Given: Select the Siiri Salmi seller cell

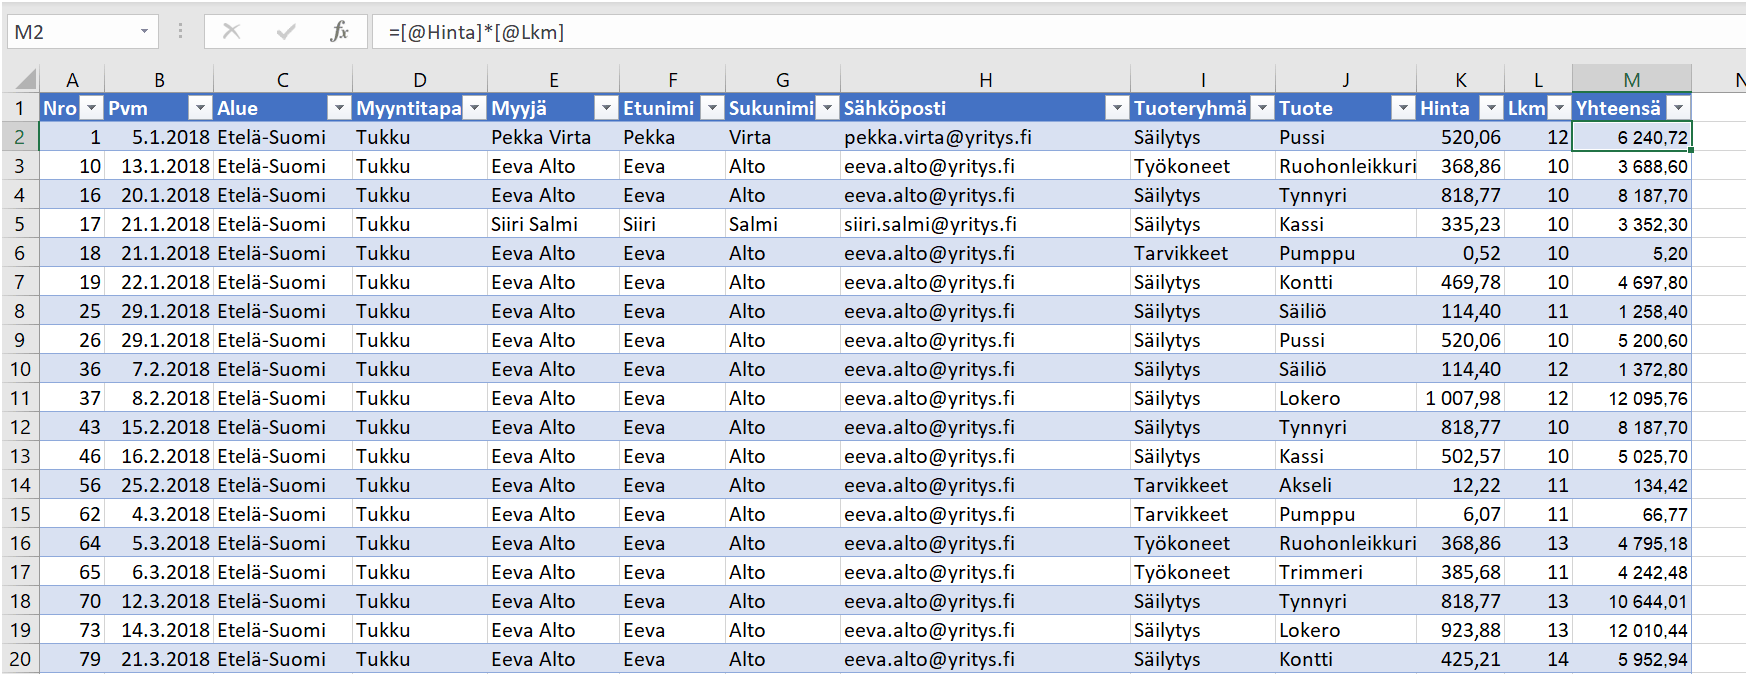Looking at the screenshot, I should [553, 224].
